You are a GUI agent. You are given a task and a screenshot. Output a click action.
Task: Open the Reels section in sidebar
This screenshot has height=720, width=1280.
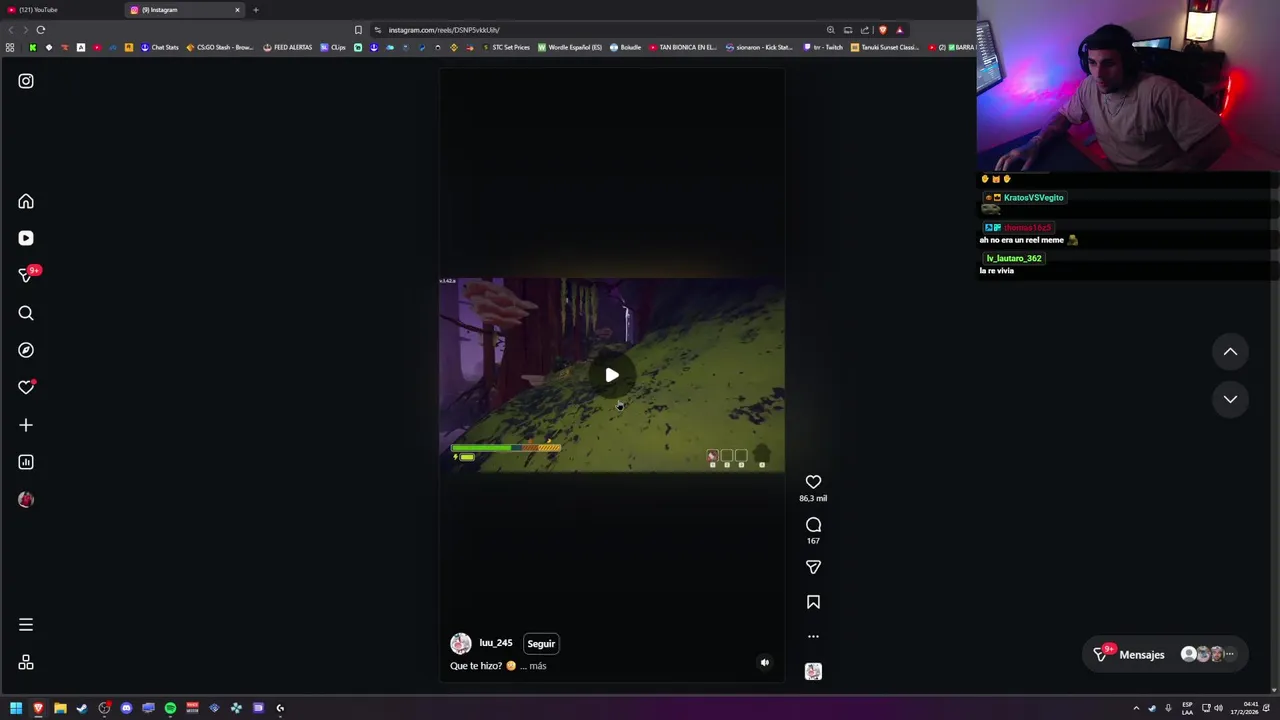tap(26, 238)
